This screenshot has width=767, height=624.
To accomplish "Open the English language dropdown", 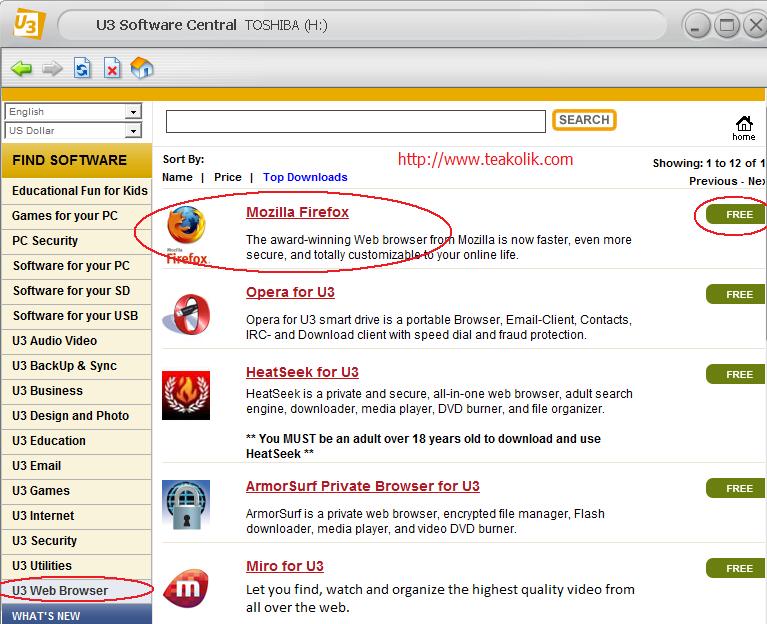I will pos(73,111).
